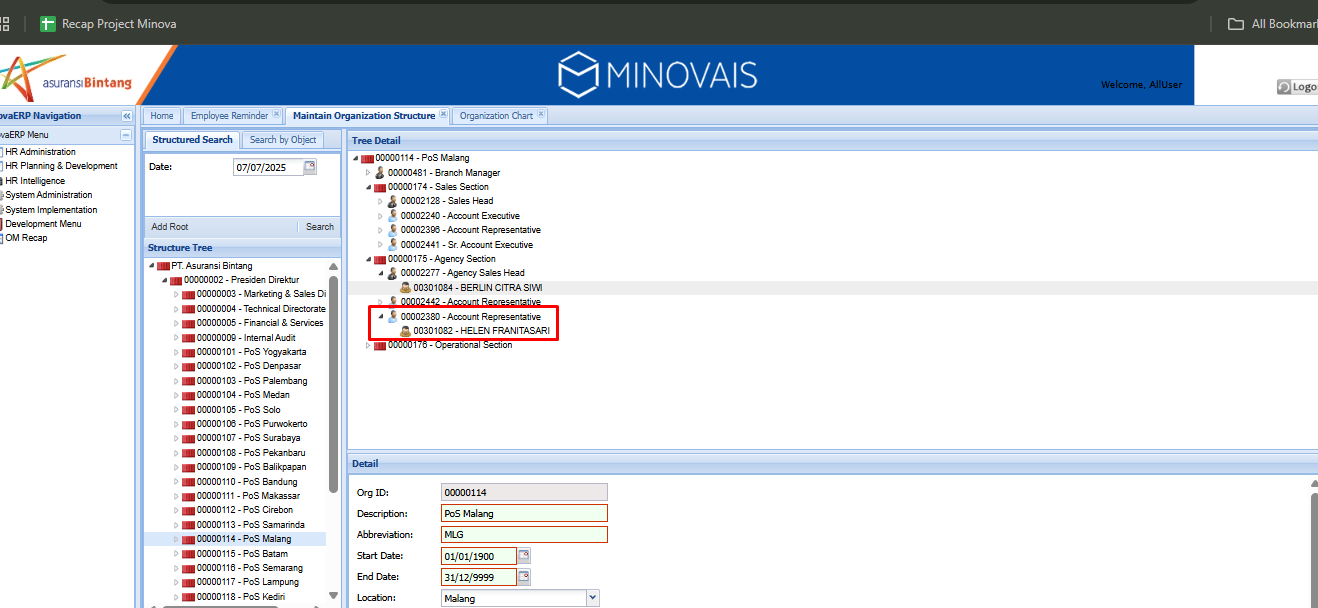Click the Structure Tree vertical scrollbar
The height and width of the screenshot is (608, 1318).
[334, 383]
